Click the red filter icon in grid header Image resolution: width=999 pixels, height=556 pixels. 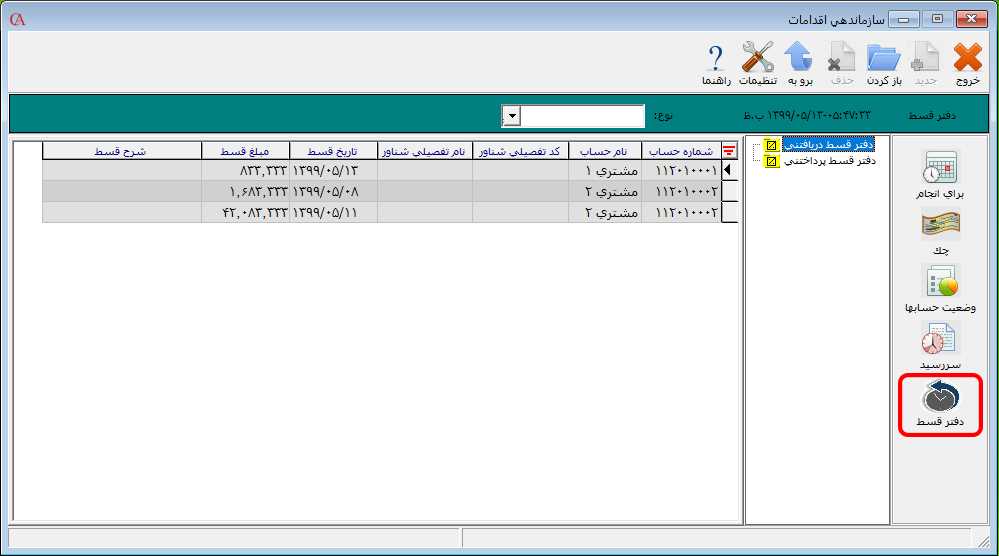729,151
